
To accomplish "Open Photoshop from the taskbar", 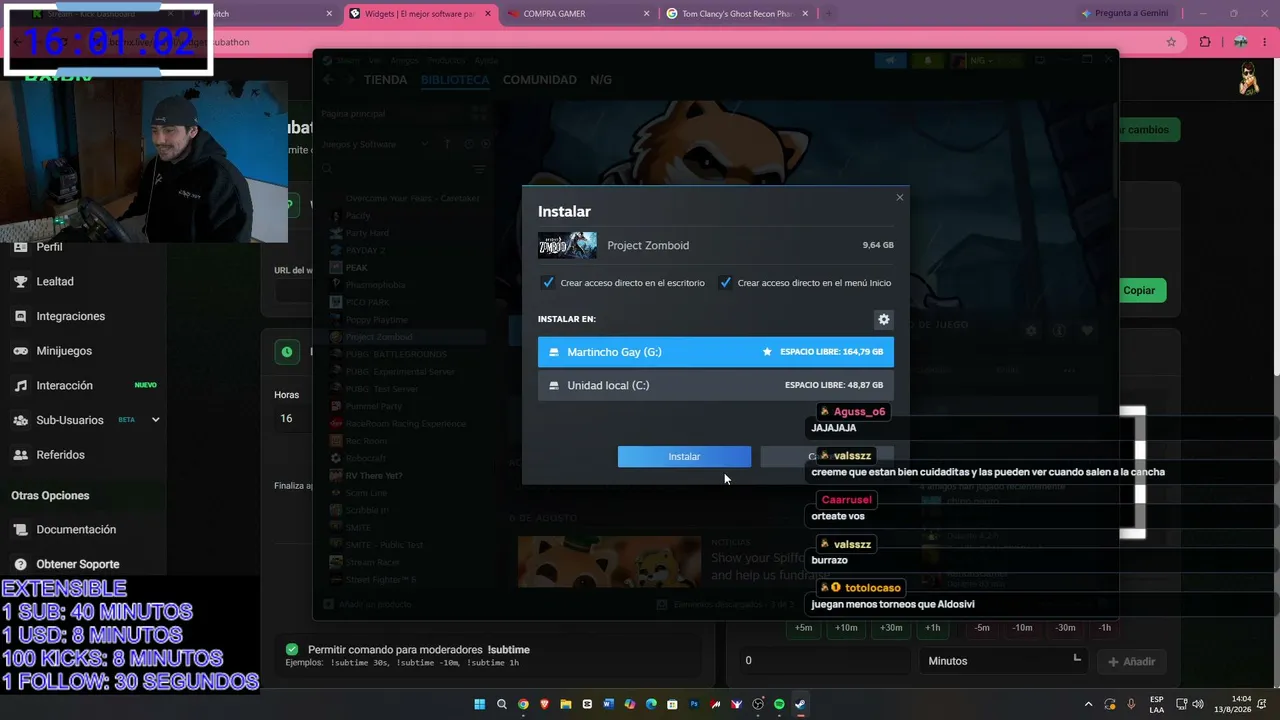I will coord(694,704).
